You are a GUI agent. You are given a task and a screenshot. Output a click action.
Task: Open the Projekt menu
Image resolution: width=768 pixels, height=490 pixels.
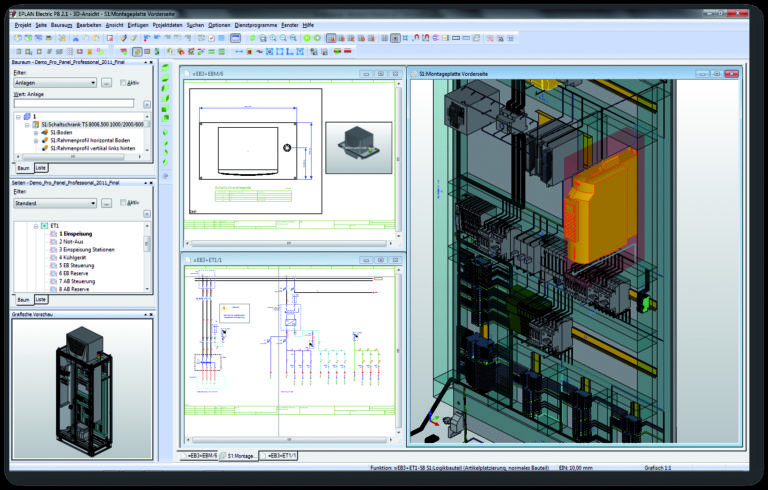pos(23,25)
